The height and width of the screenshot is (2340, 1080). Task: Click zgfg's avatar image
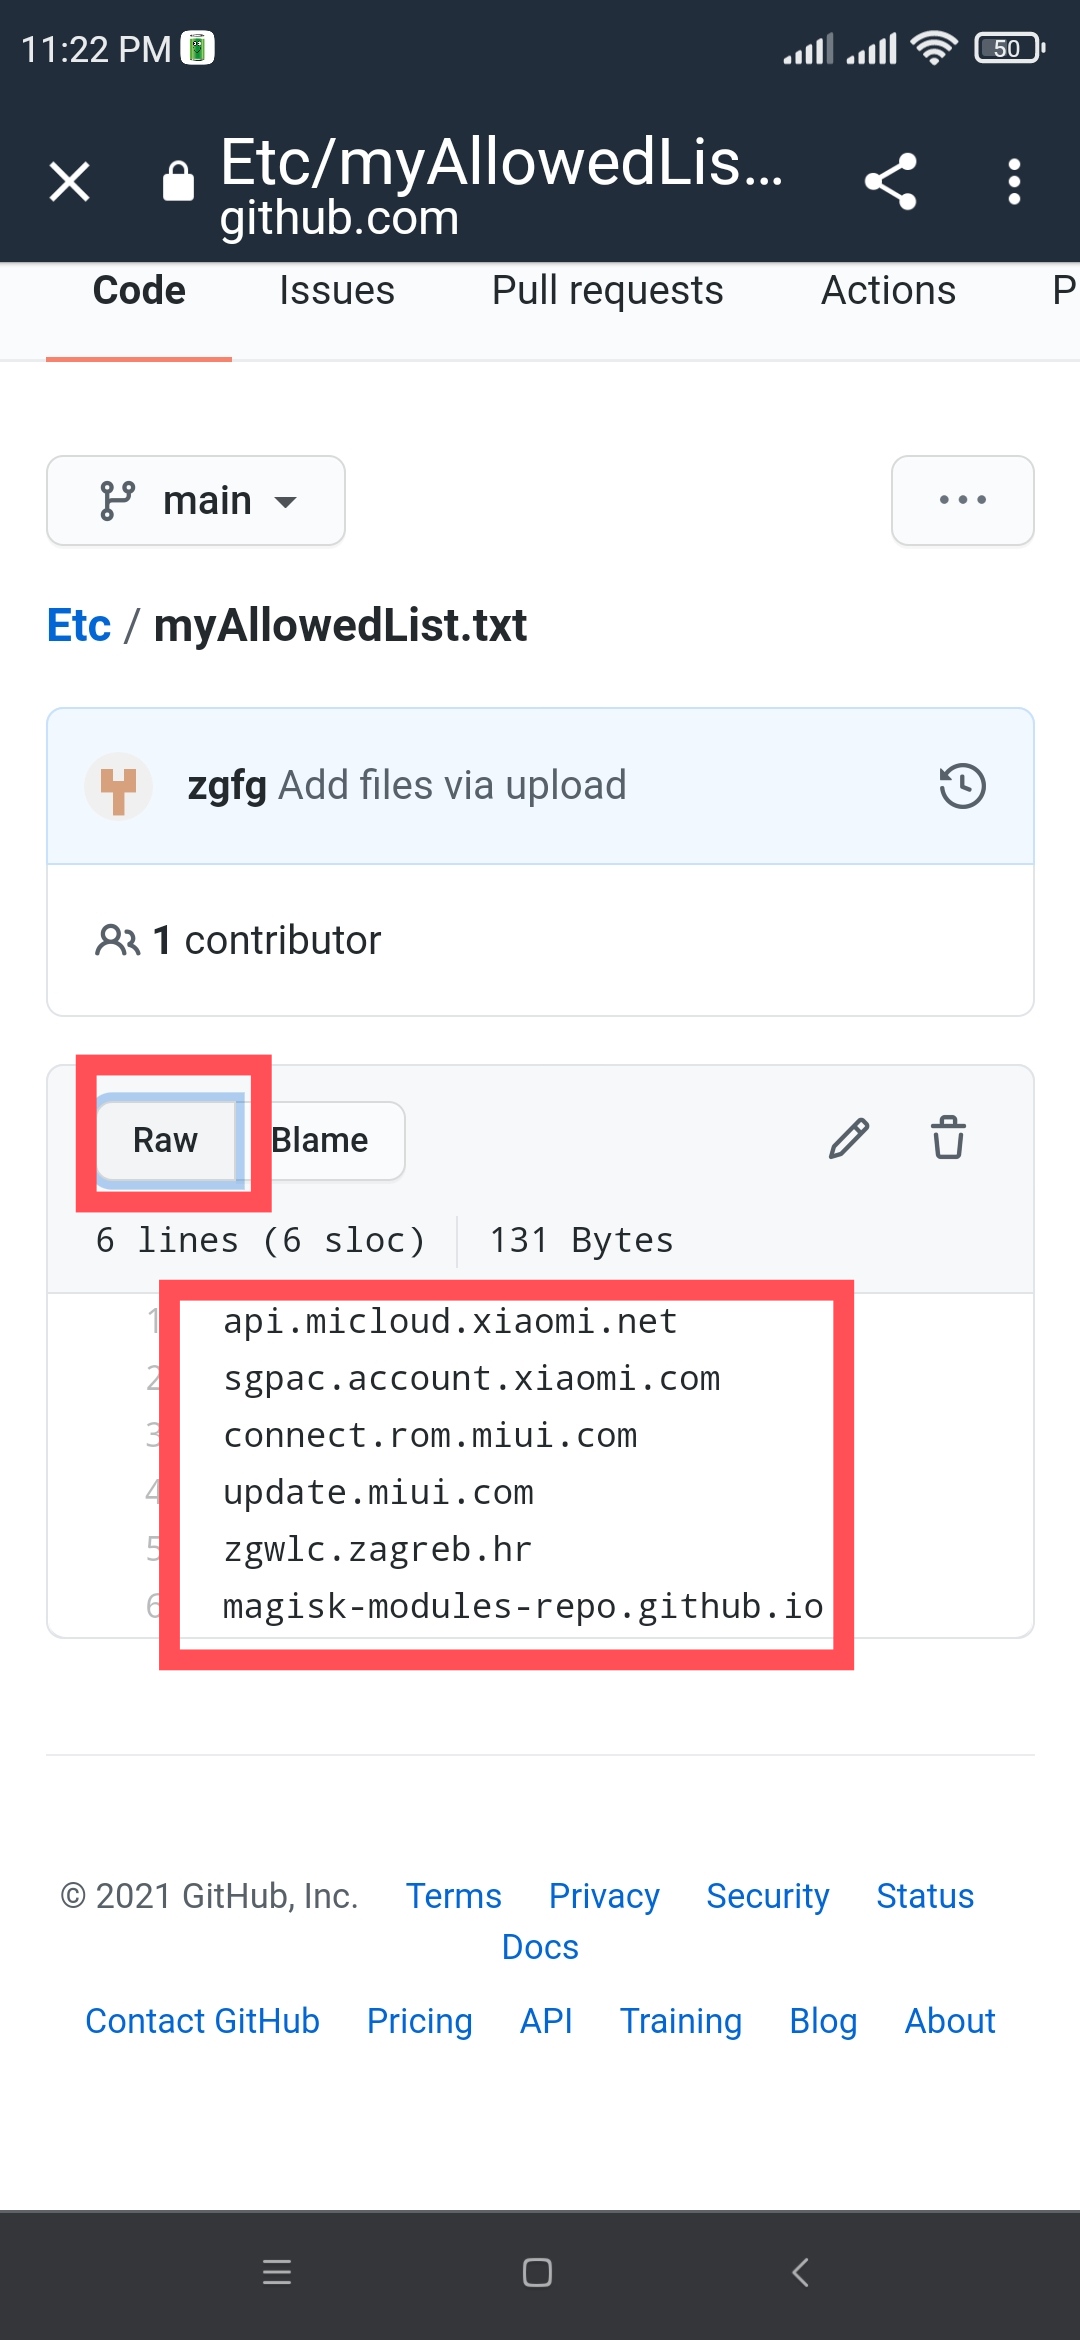coord(118,787)
